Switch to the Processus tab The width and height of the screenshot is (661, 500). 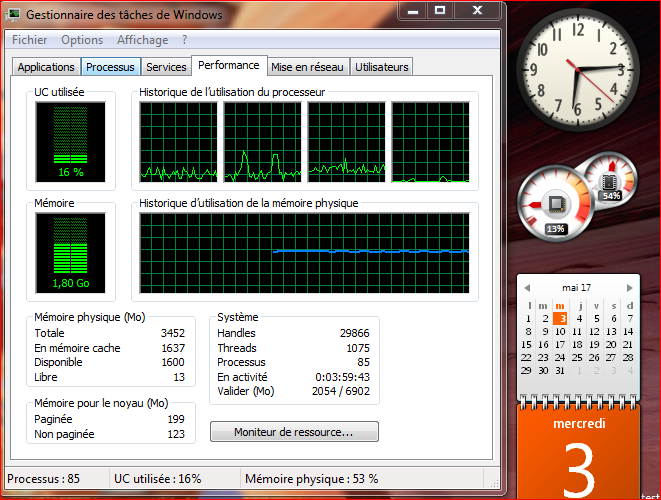(110, 67)
